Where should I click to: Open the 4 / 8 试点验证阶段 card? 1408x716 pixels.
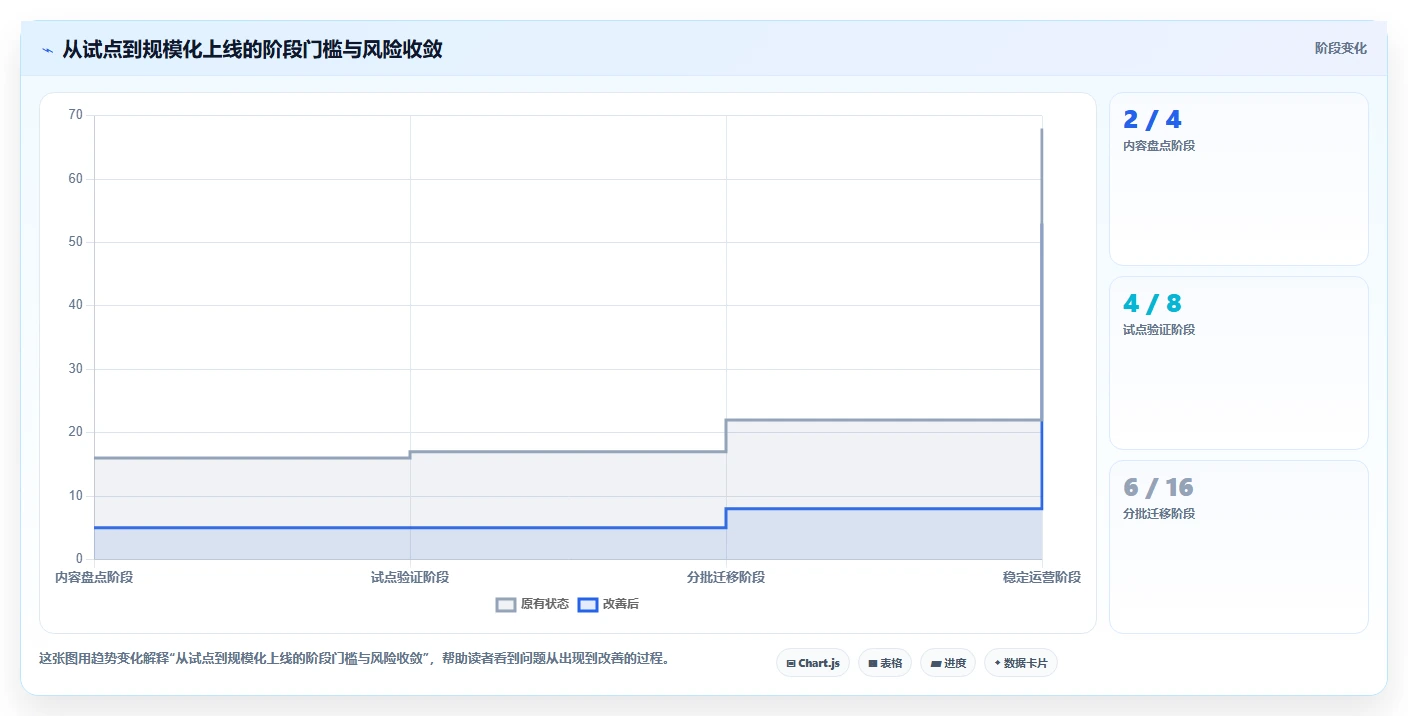coord(1239,363)
